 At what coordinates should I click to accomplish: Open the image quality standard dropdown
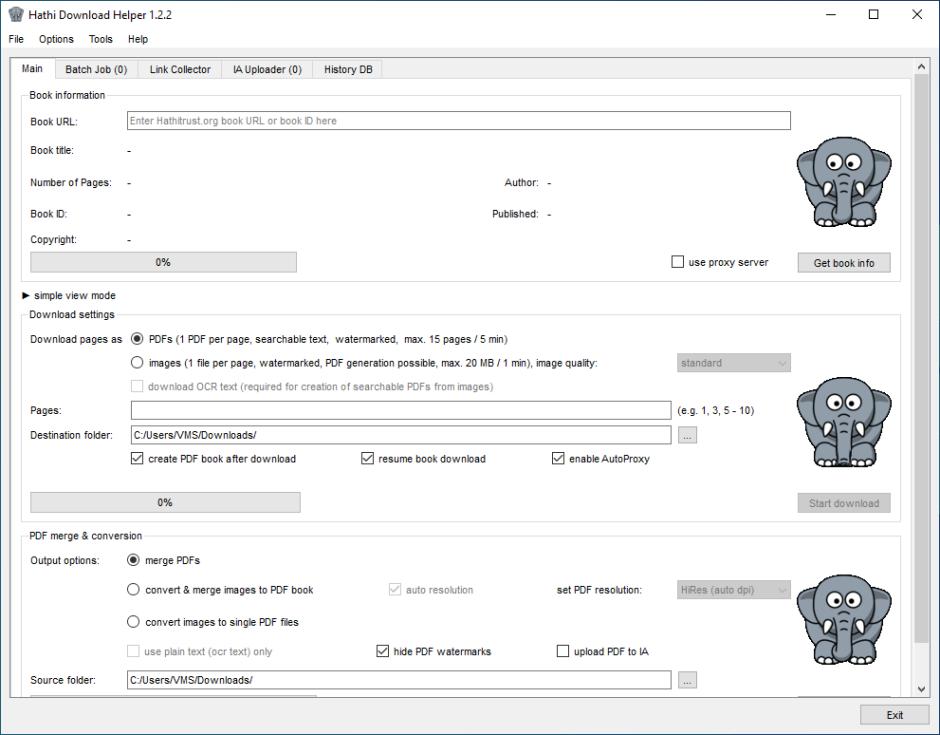[734, 363]
